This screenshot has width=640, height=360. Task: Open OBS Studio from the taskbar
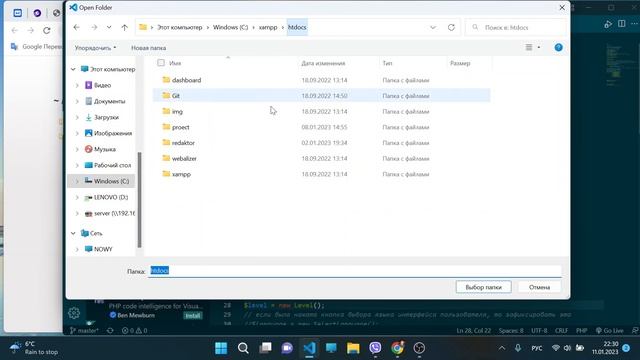point(419,348)
